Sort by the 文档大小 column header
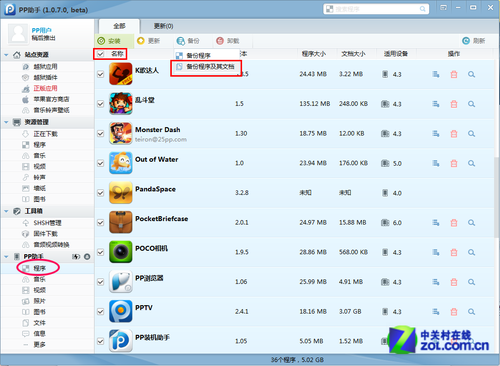The width and height of the screenshot is (500, 366). pos(353,54)
